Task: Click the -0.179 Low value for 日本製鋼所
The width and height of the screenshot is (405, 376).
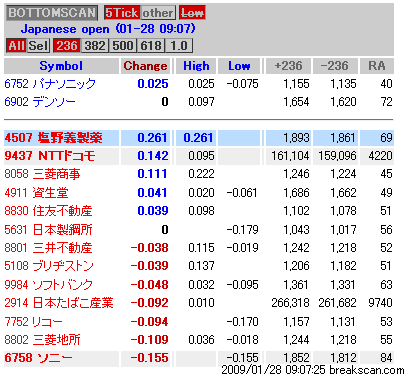Action: click(x=242, y=230)
